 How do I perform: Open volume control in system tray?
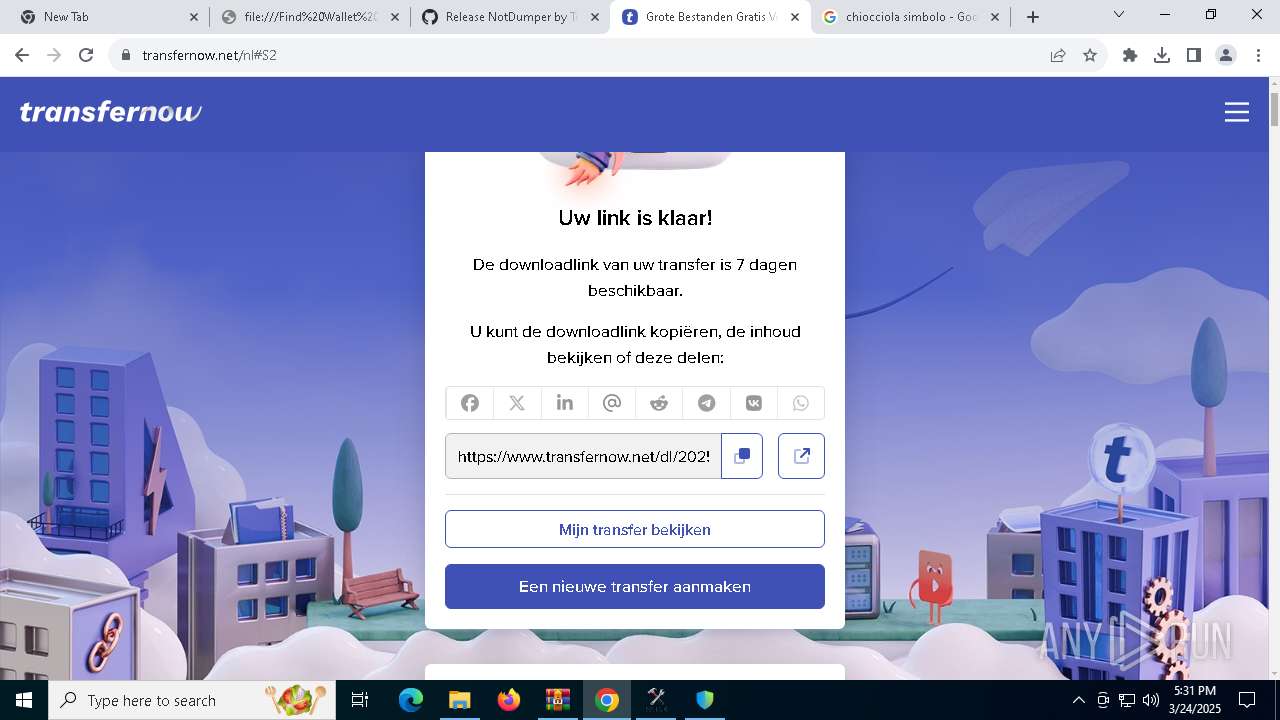click(x=1151, y=700)
